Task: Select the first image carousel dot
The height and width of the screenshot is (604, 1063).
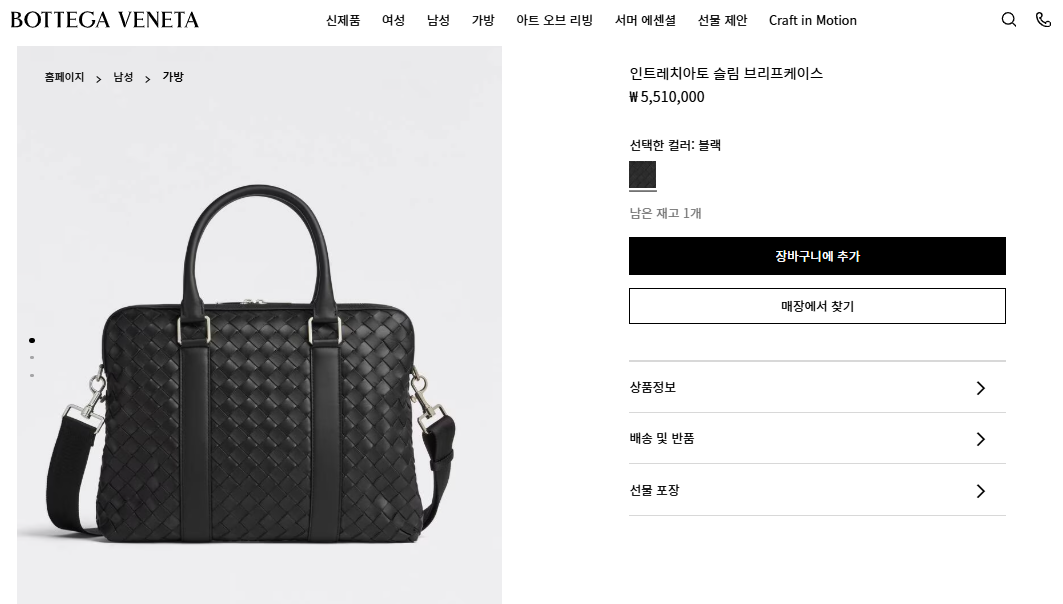Action: click(x=32, y=340)
